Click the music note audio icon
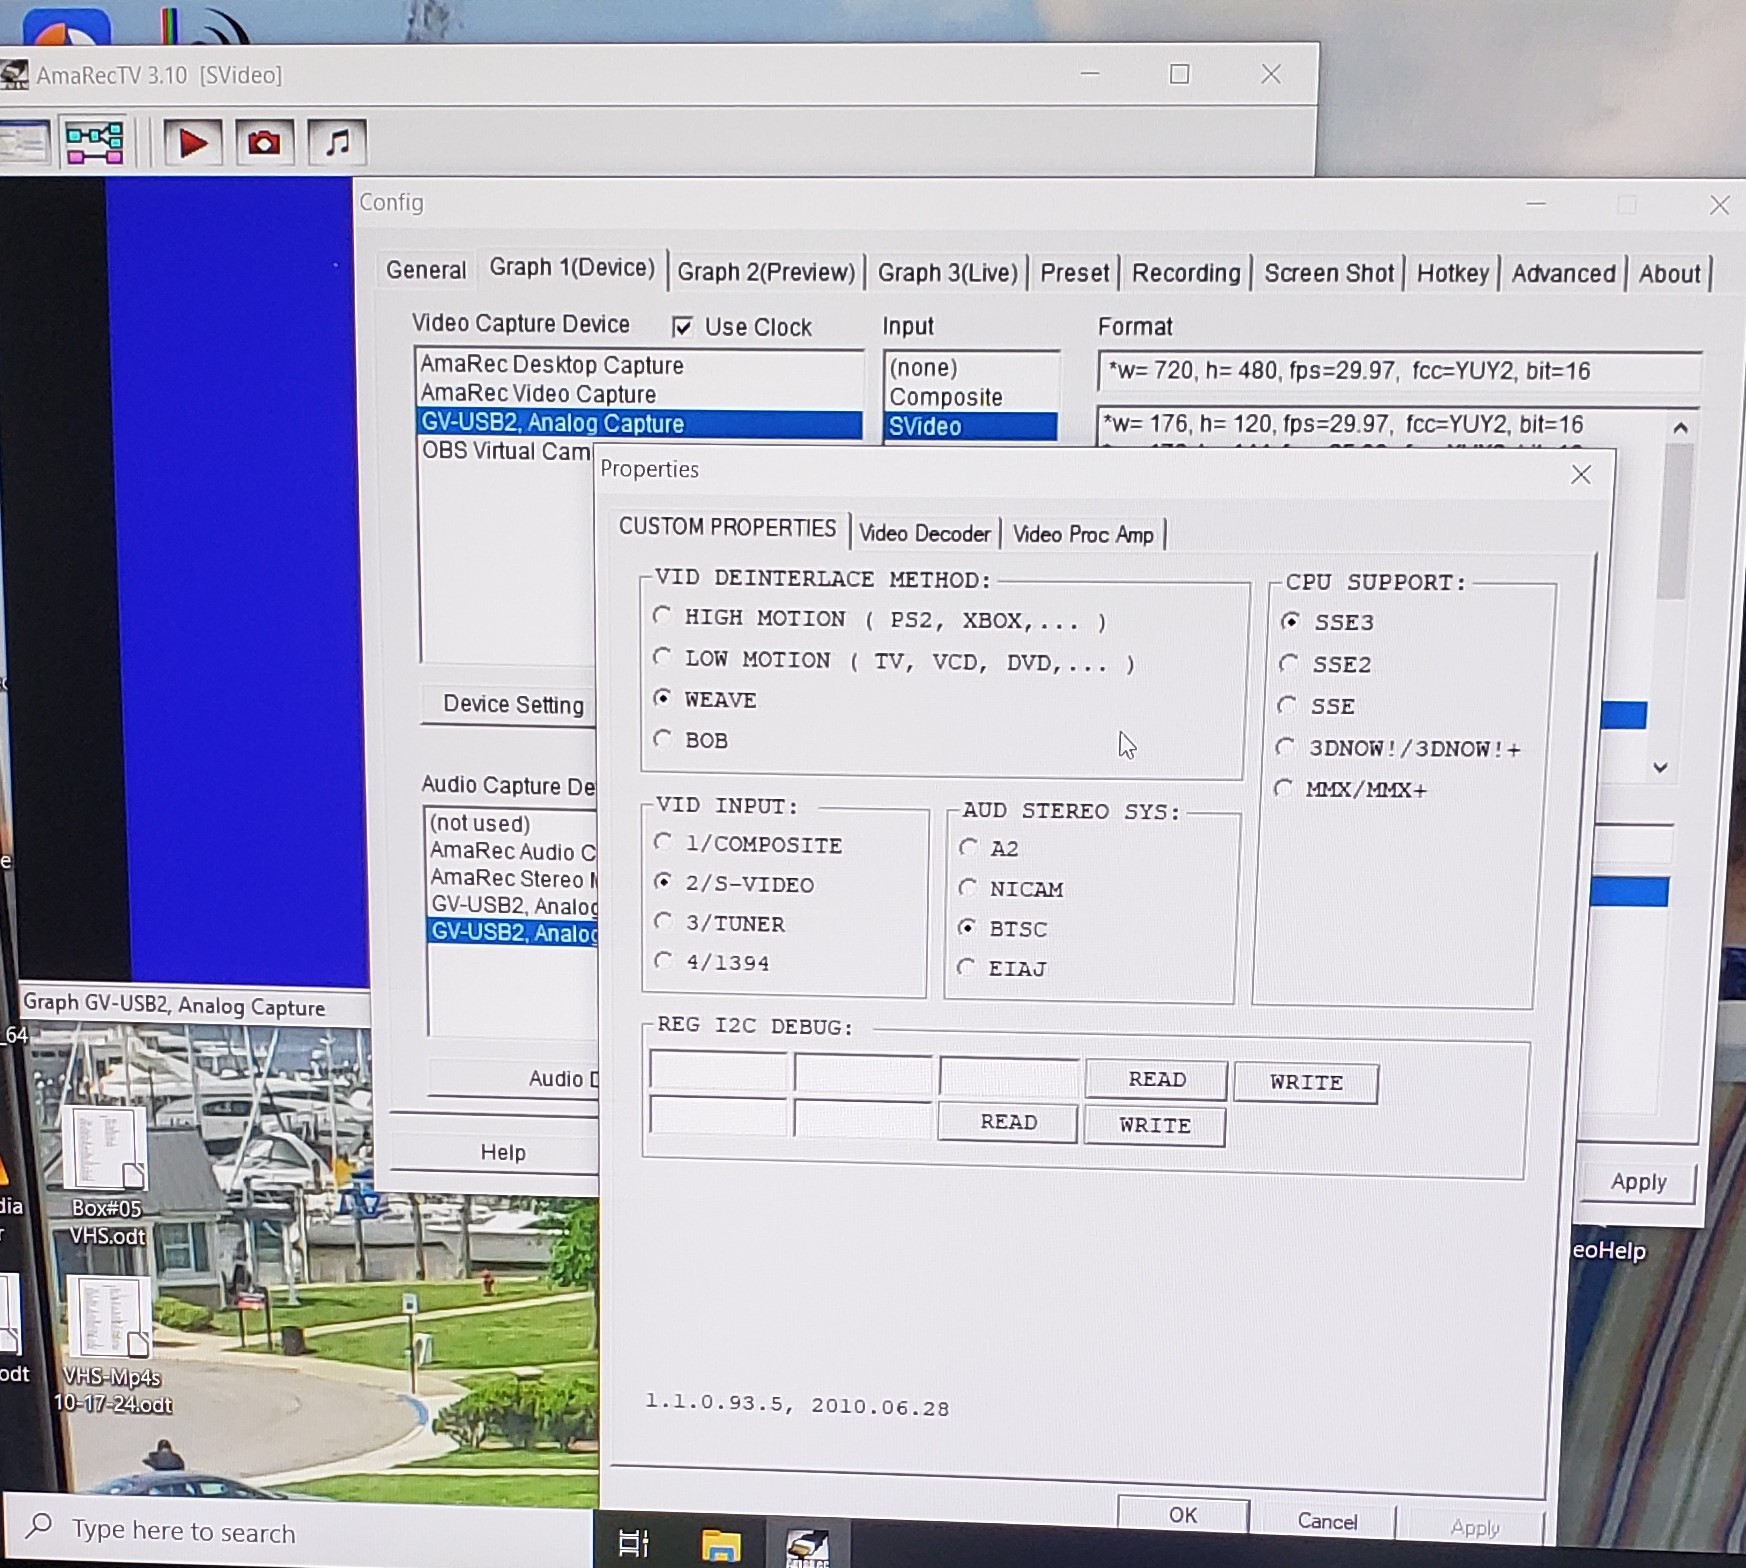 click(x=337, y=143)
